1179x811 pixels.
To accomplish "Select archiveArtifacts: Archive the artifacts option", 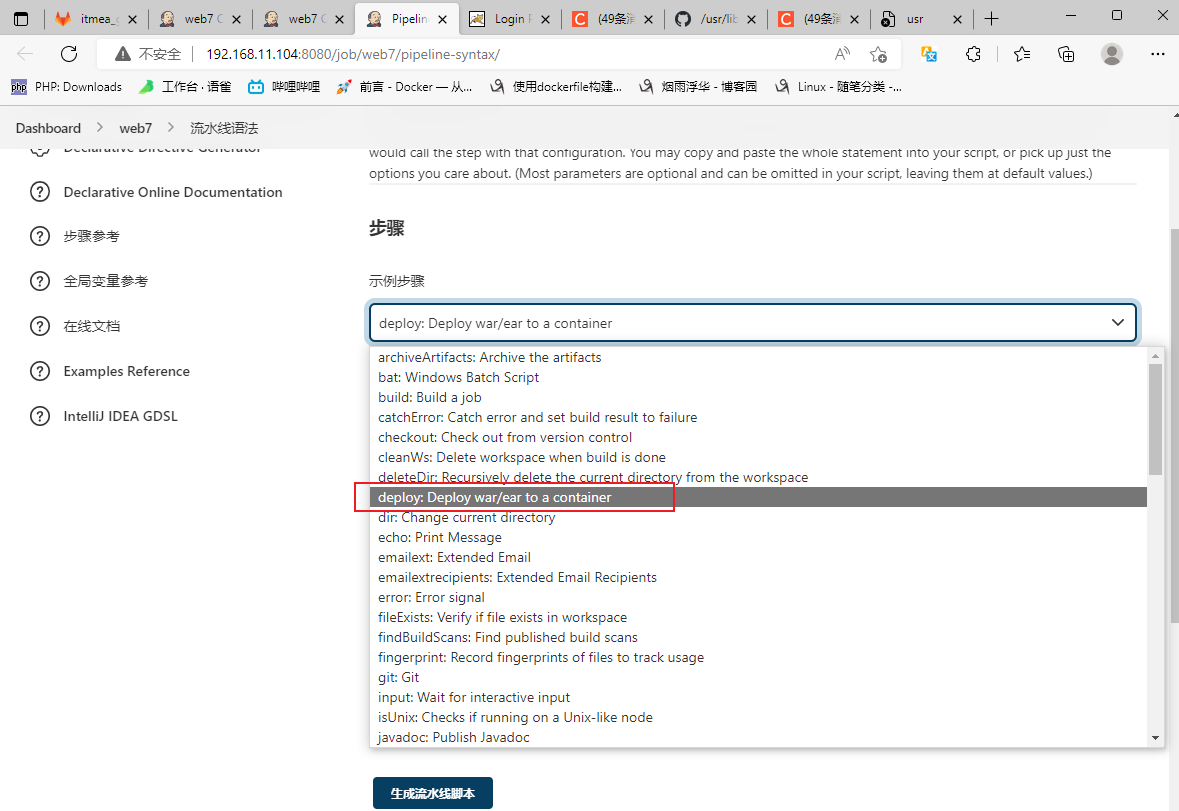I will (758, 357).
